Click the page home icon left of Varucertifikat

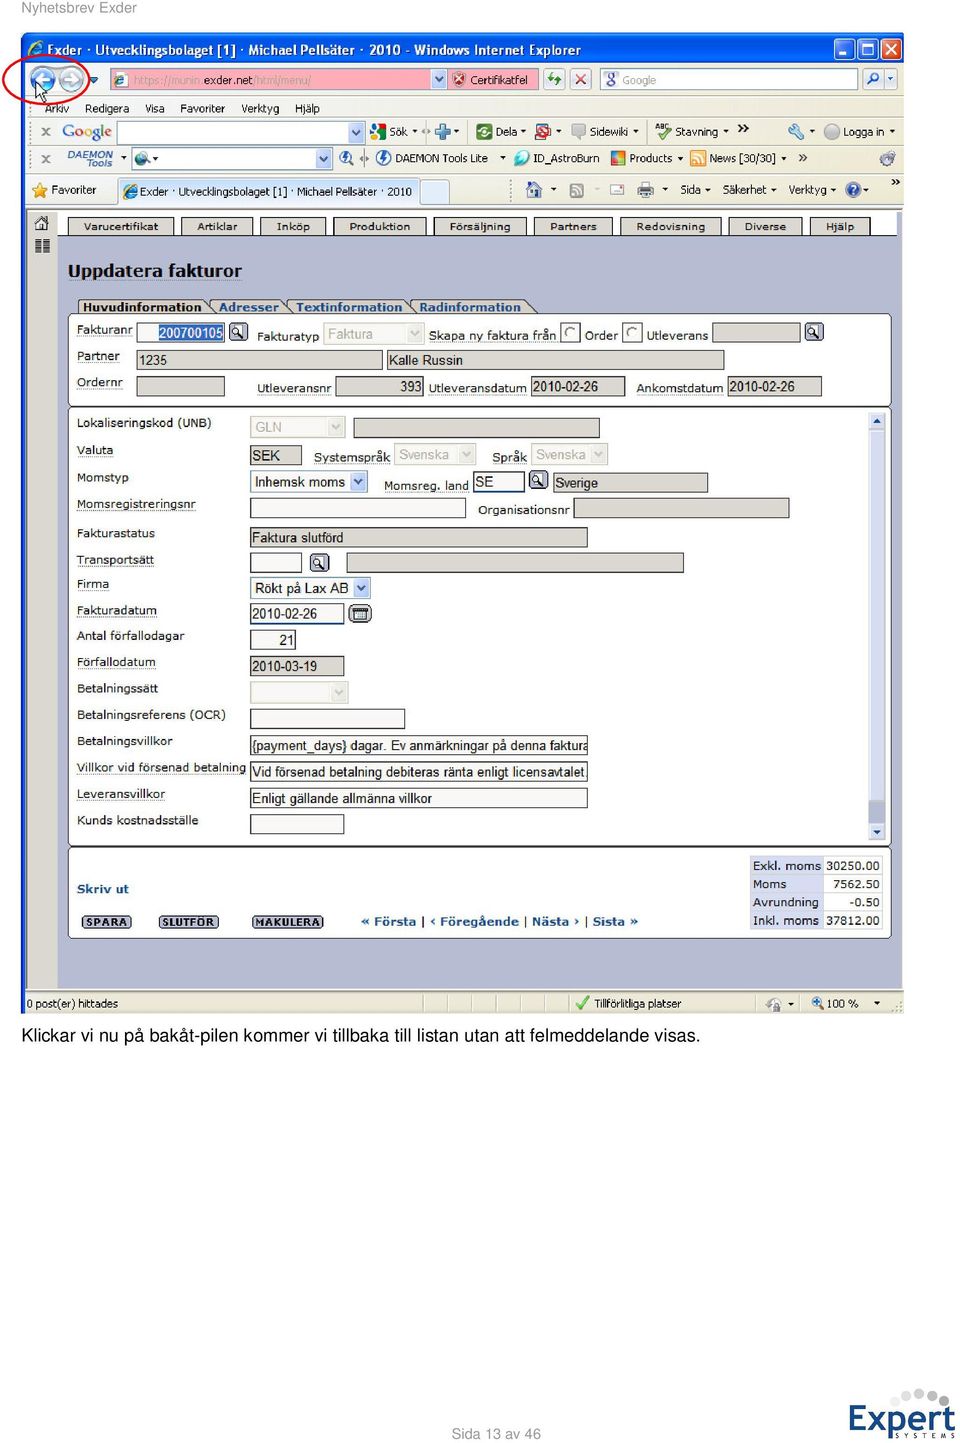pyautogui.click(x=42, y=223)
